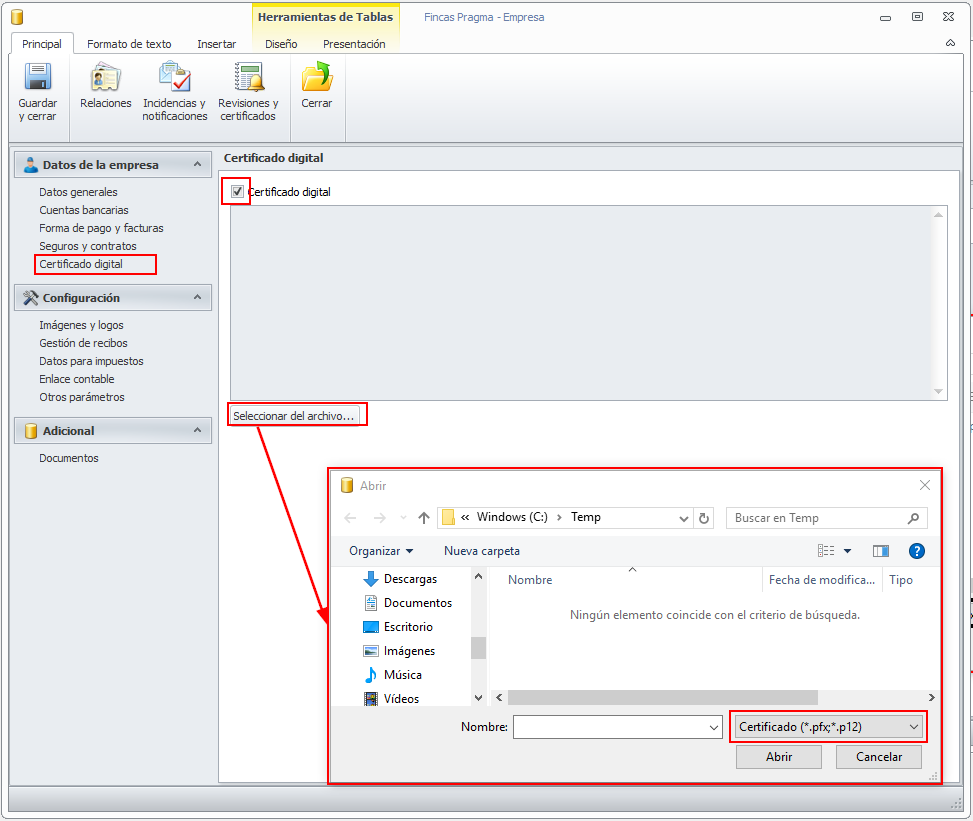Click the Seleccionar del archivo button
This screenshot has height=821, width=973.
[294, 415]
